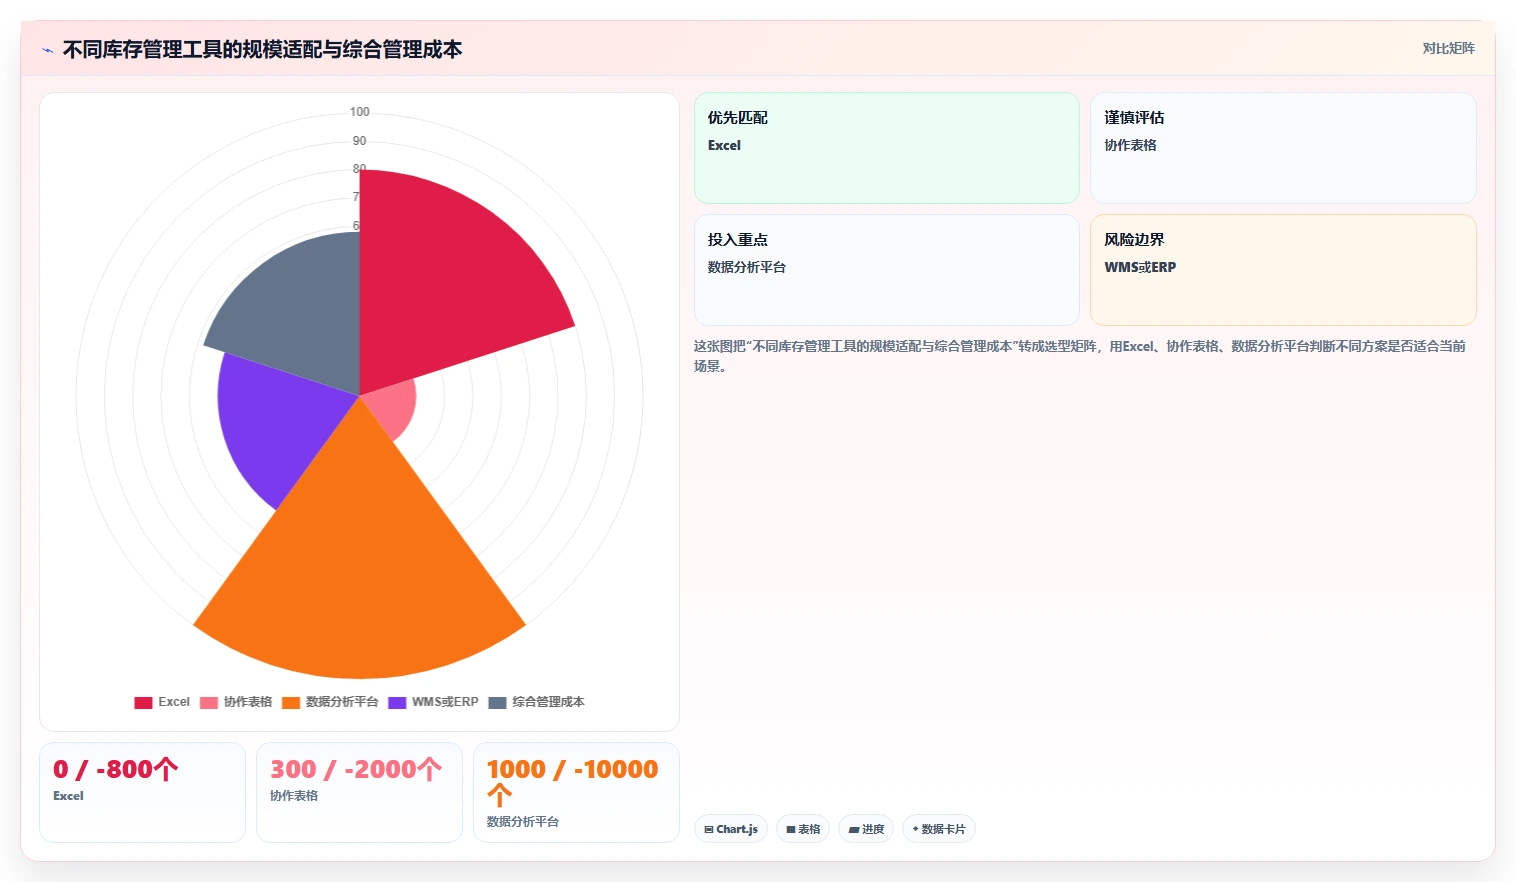Click the bar icon in the 进度 chip
The width and height of the screenshot is (1516, 882).
coord(854,830)
